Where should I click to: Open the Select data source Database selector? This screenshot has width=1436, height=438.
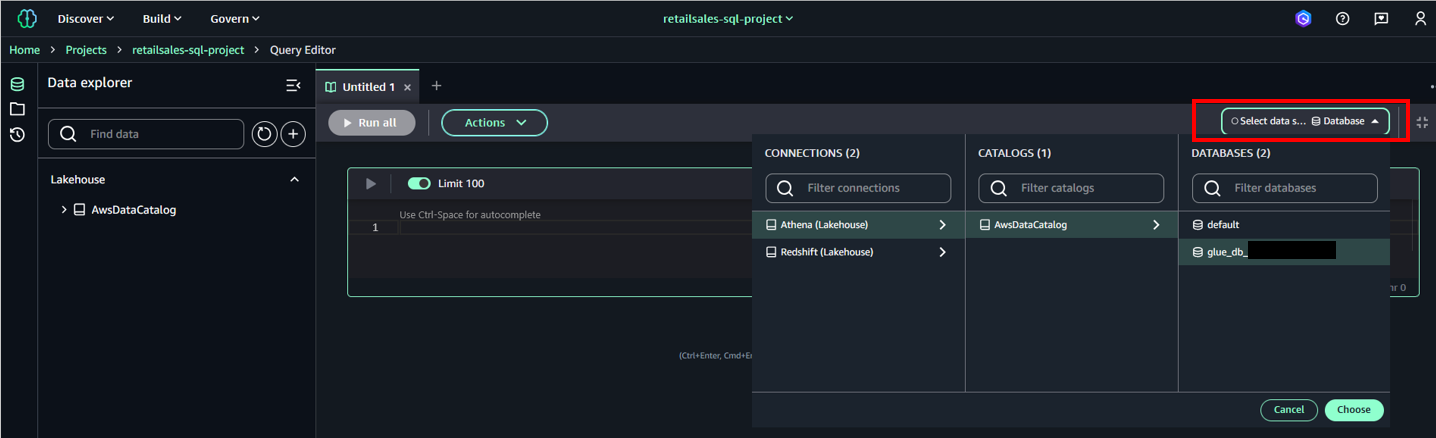coord(1305,121)
